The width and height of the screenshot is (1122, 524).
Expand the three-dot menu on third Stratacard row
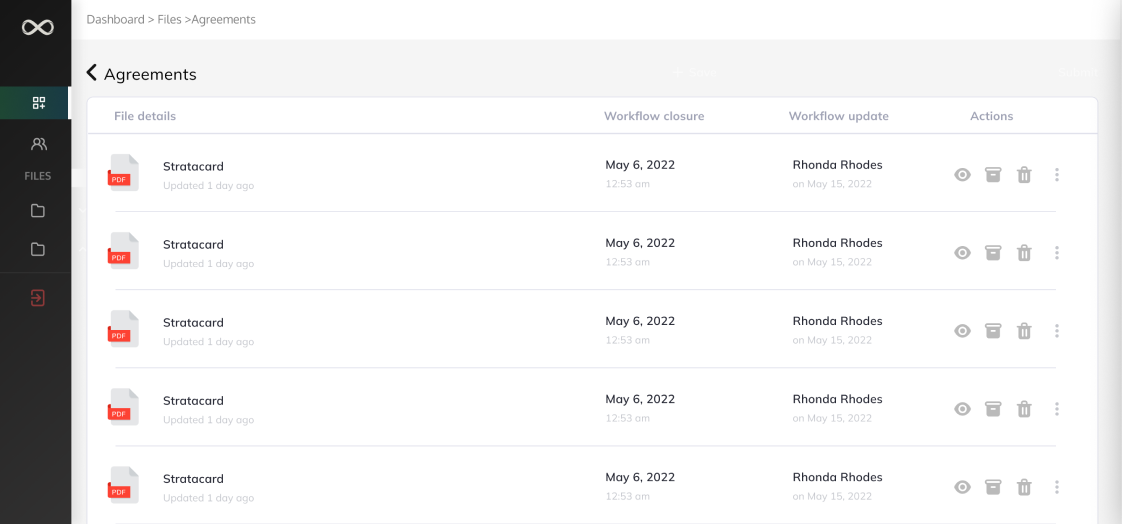coord(1056,331)
